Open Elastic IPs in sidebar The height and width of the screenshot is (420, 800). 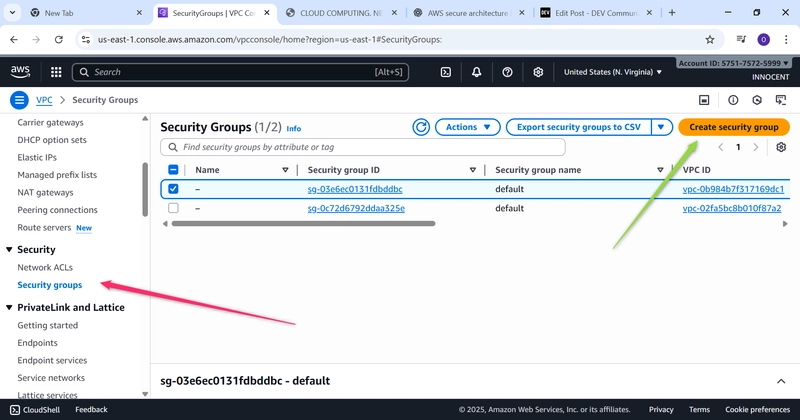click(37, 157)
